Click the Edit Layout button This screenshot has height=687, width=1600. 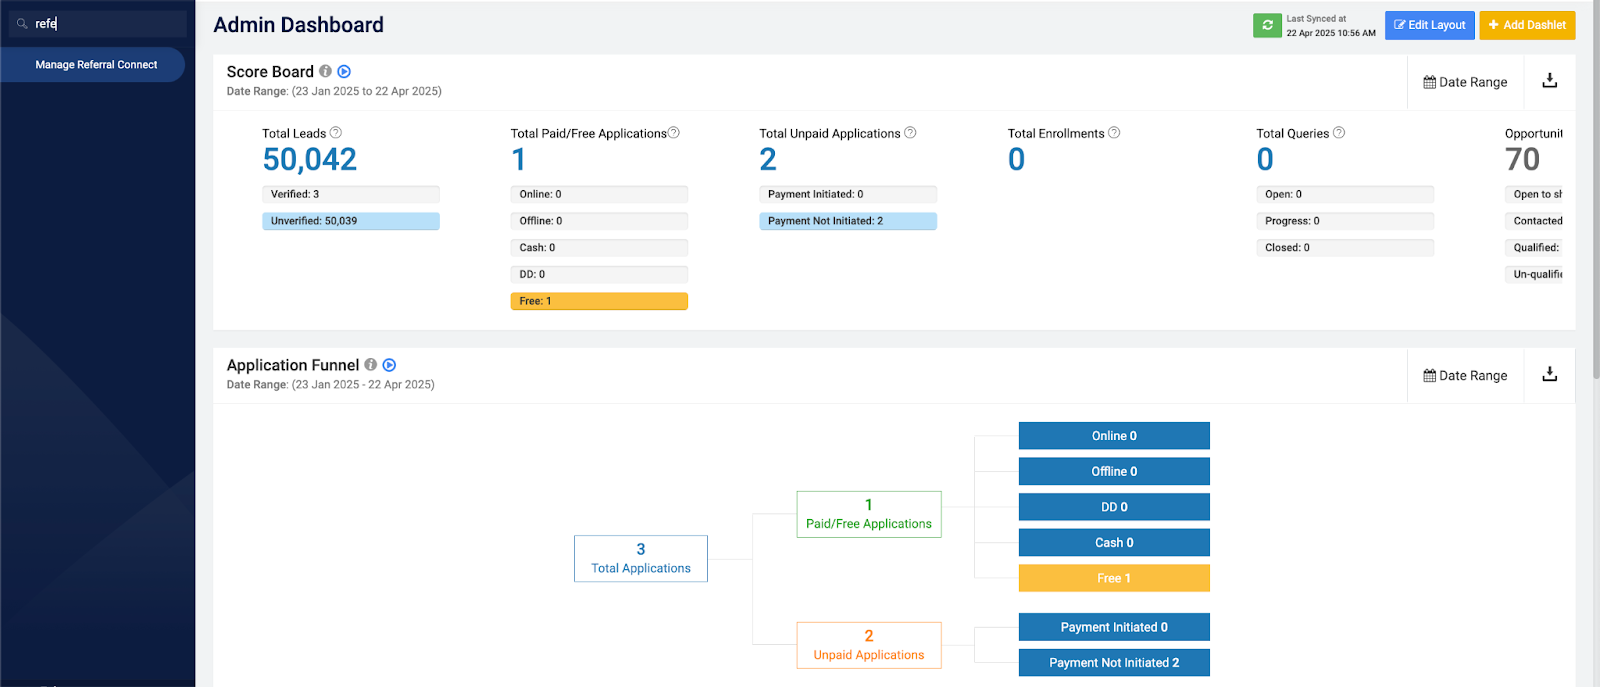tap(1429, 25)
